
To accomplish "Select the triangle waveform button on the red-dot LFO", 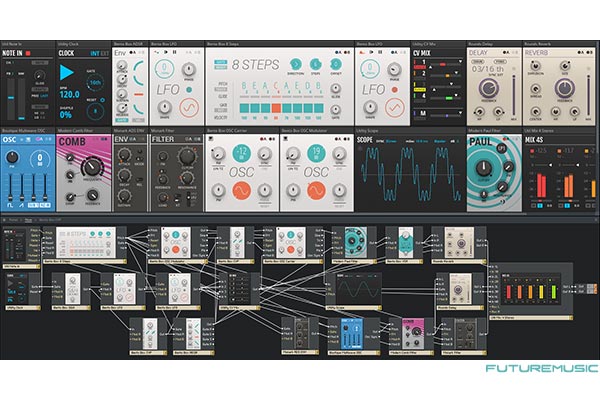I will (395, 108).
